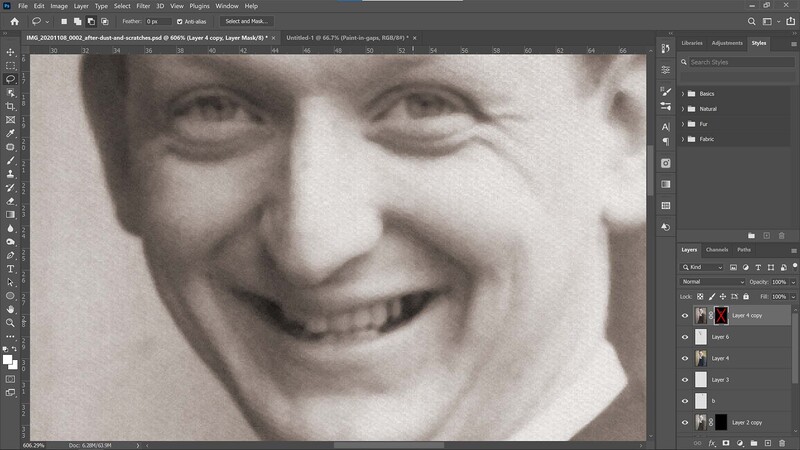Open the Select menu
Screen dimensions: 800x450
pyautogui.click(x=122, y=6)
